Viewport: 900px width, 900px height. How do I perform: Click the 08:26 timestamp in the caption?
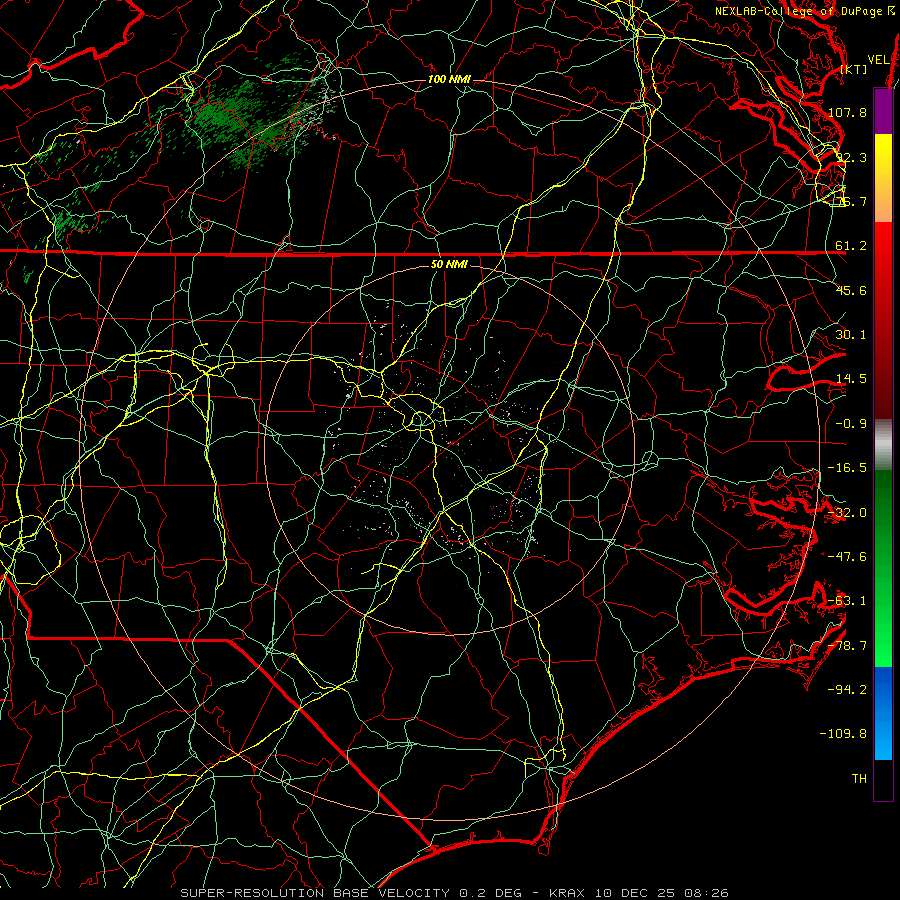click(x=709, y=893)
